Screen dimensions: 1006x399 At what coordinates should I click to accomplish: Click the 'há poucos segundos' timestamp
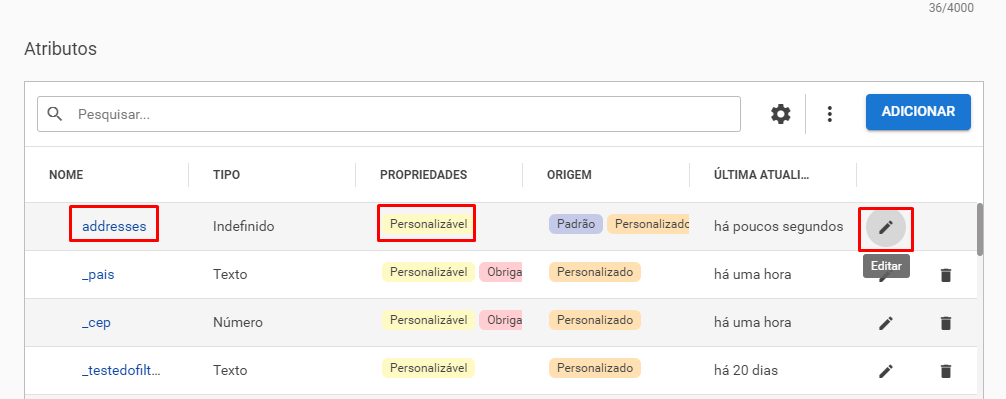click(x=778, y=226)
